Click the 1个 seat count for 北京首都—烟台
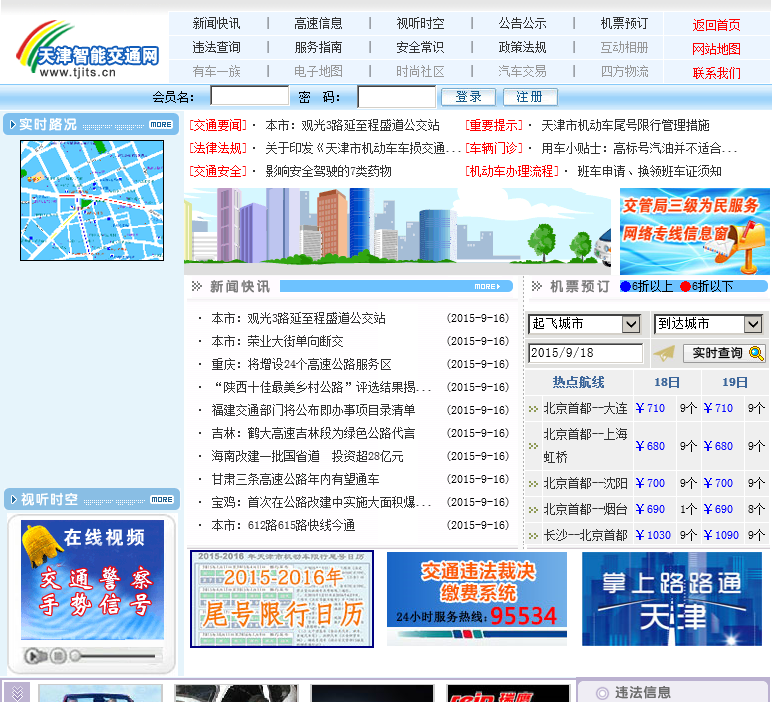This screenshot has height=702, width=772. pyautogui.click(x=688, y=510)
